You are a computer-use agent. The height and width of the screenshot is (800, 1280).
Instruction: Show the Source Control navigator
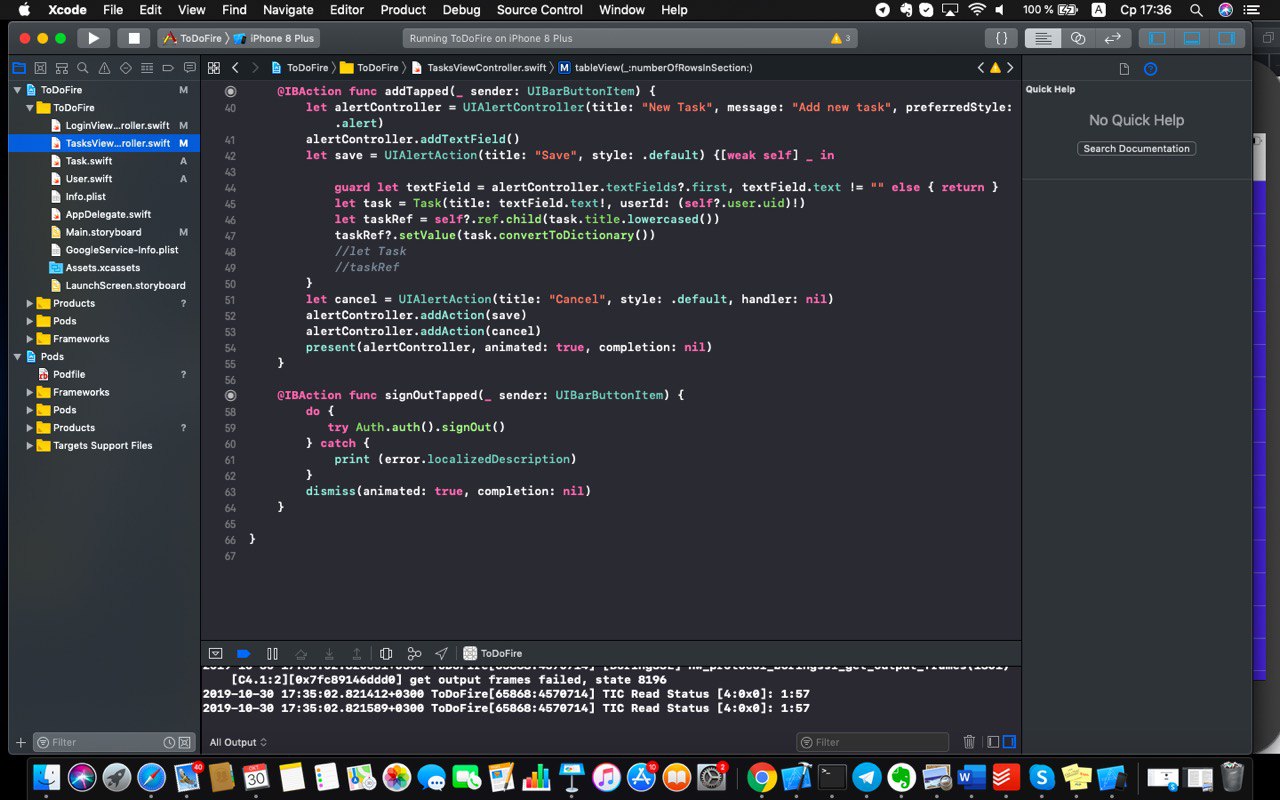pyautogui.click(x=40, y=68)
